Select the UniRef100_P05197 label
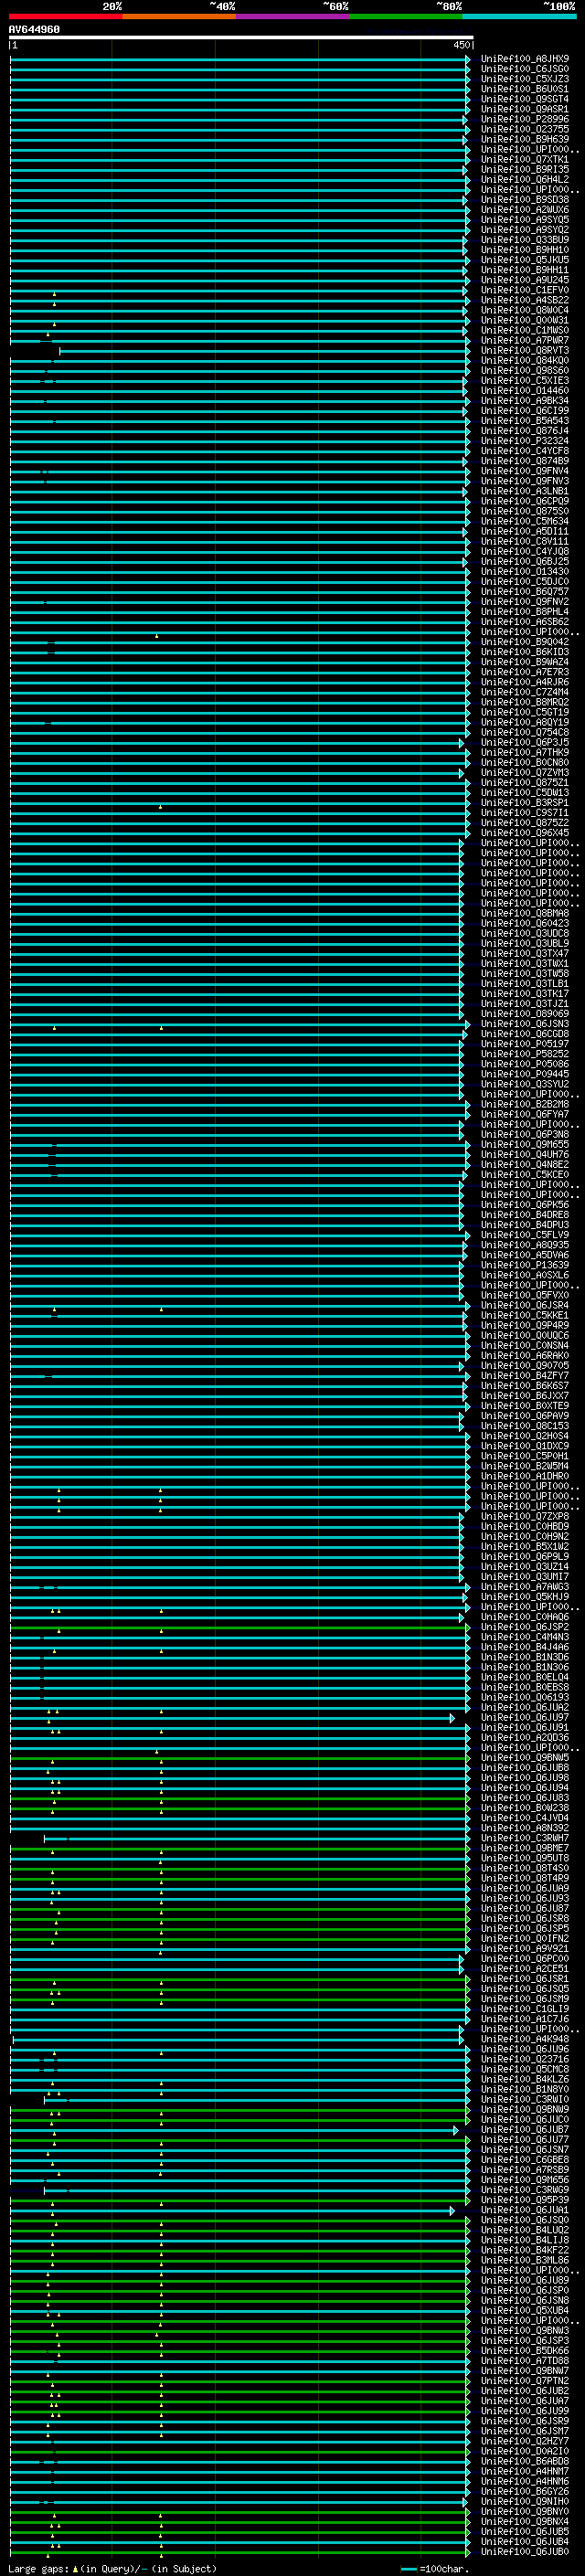585x2576 pixels. tap(525, 1044)
